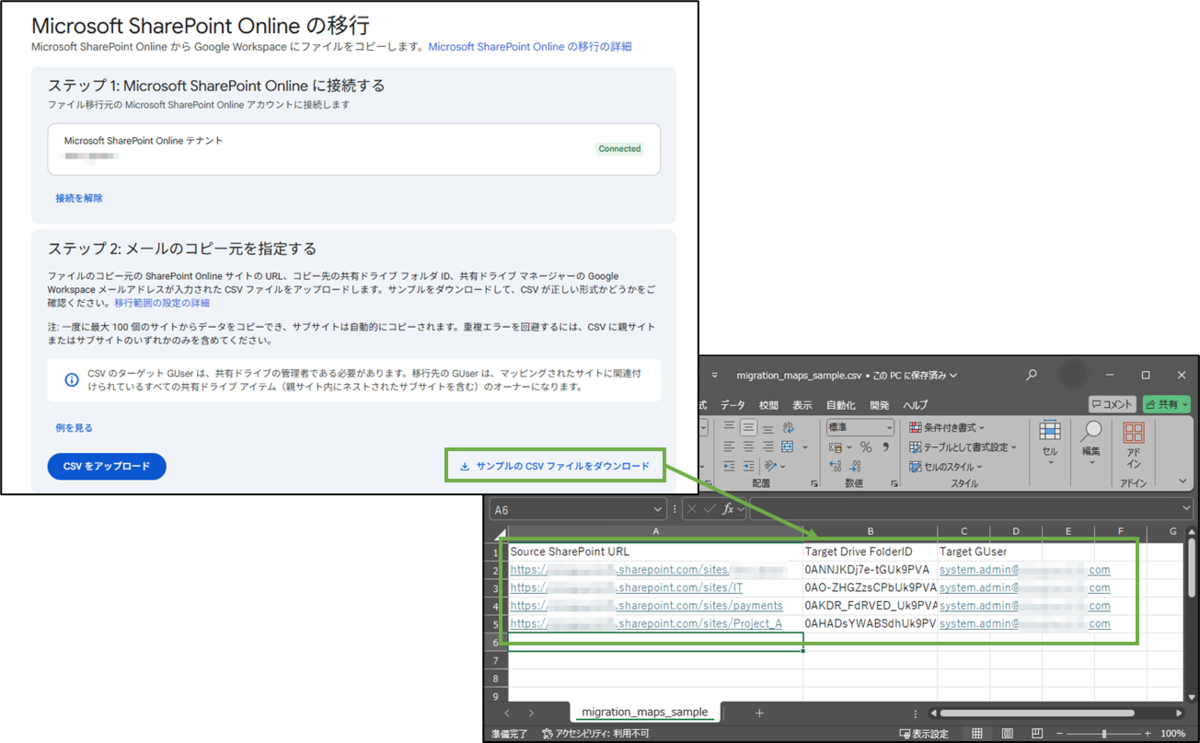1200x743 pixels.
Task: Click the Top Align icon in Excel
Action: (729, 425)
